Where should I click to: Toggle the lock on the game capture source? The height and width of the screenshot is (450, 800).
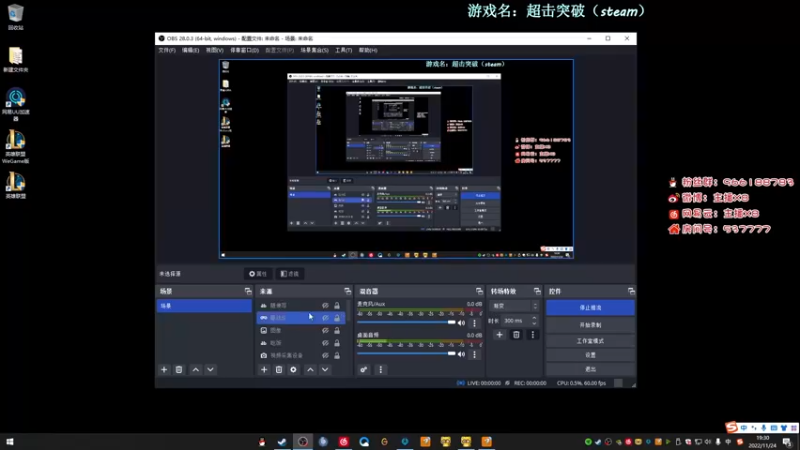click(337, 317)
